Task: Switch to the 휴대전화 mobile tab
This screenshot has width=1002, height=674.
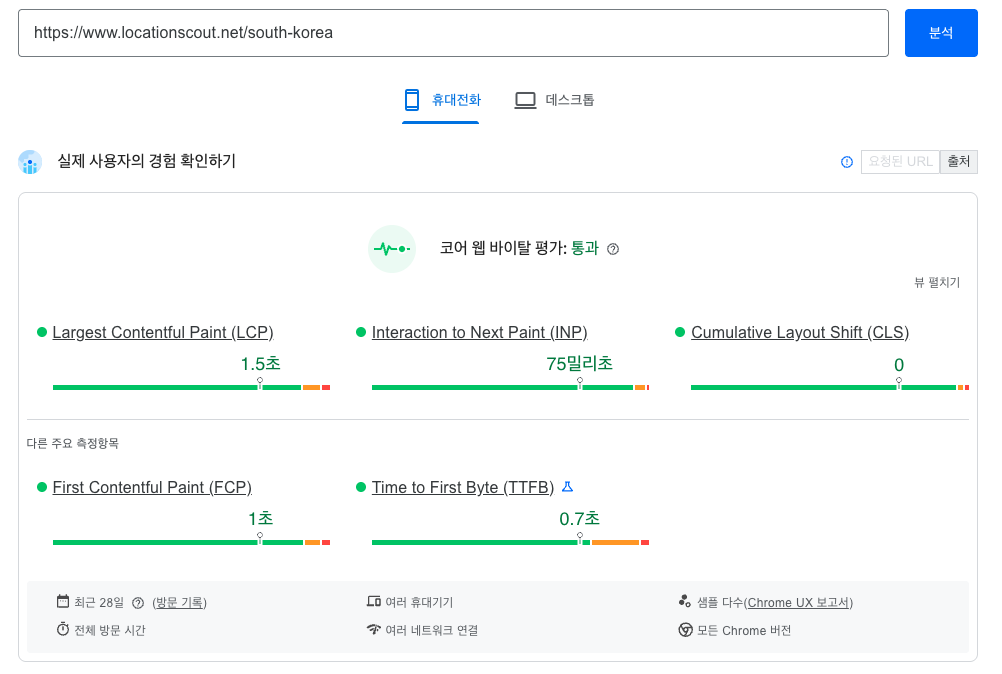Action: [441, 100]
